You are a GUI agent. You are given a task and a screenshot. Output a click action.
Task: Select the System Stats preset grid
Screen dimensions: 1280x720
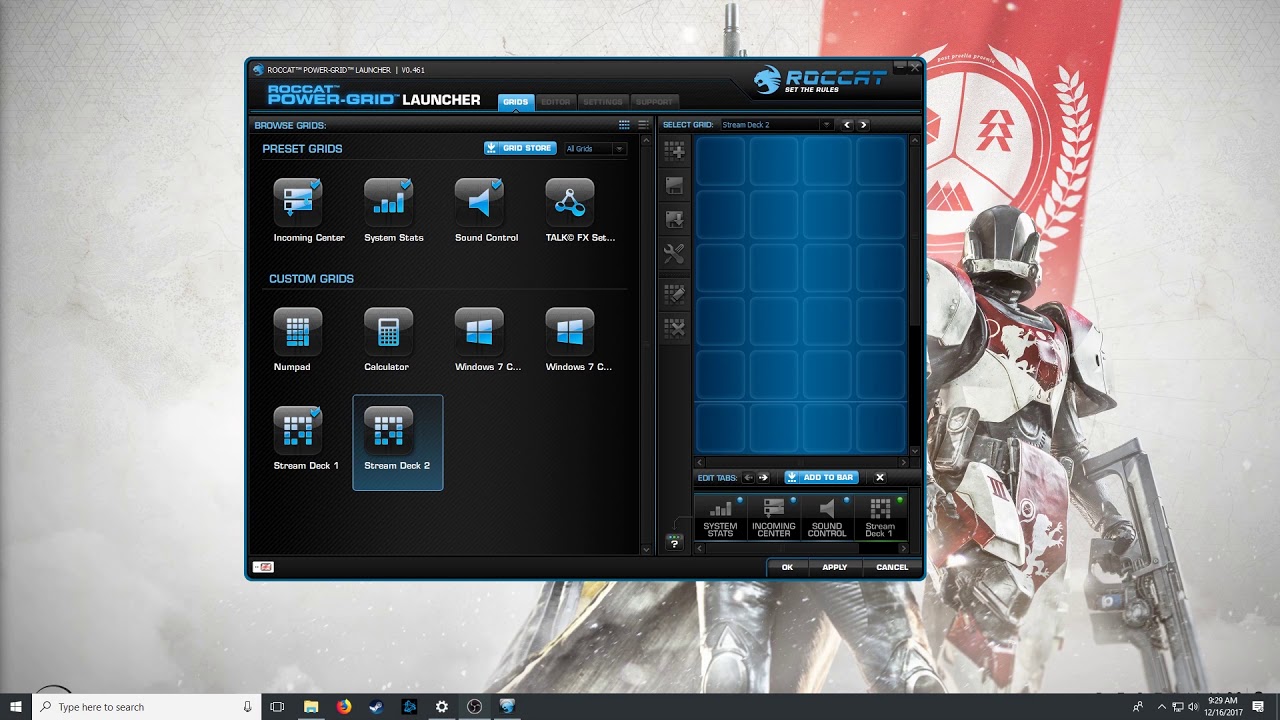(x=389, y=202)
